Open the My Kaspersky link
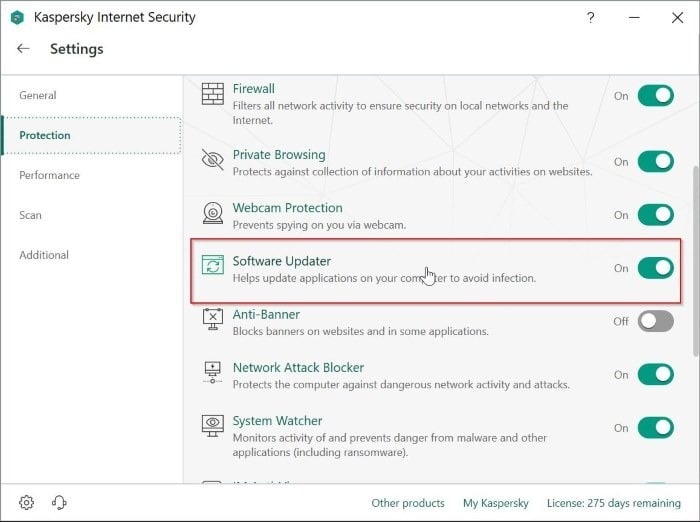This screenshot has width=700, height=522. point(496,503)
